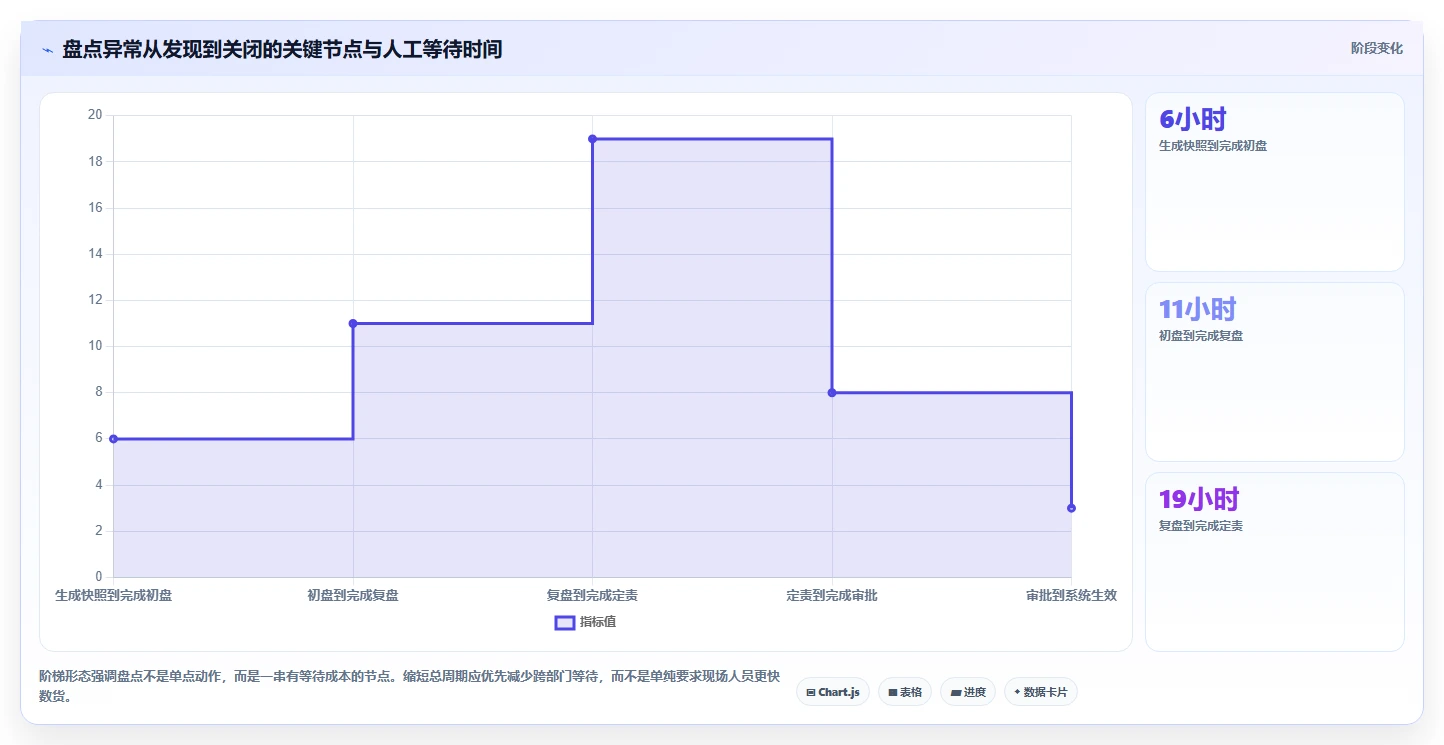Open the 19小时 stat card
This screenshot has width=1444, height=745.
[x=1275, y=562]
